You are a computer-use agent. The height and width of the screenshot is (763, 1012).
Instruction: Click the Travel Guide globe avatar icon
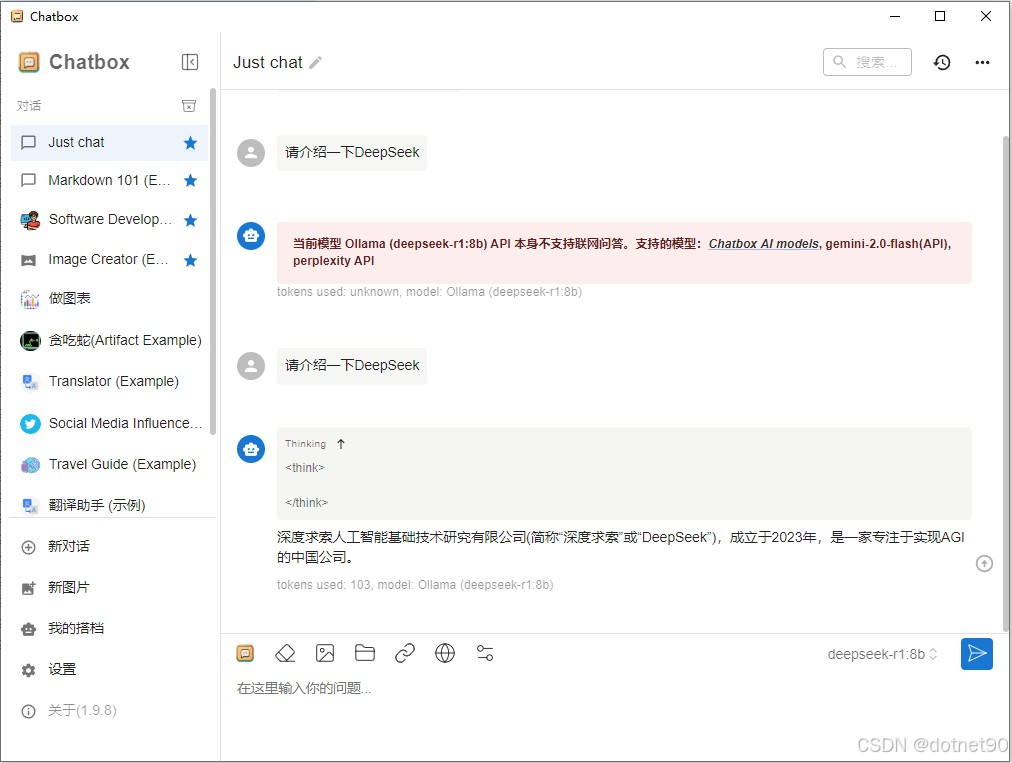[x=30, y=465]
